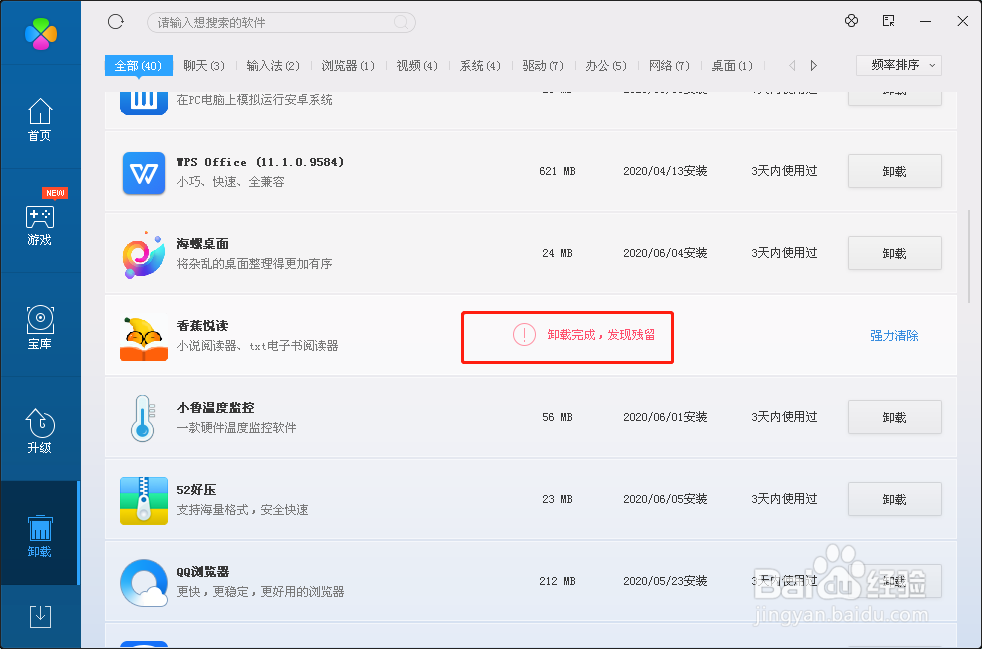Screen dimensions: 982x649
Task: Click the 小鲁温度监控 name text
Action: tap(215, 408)
